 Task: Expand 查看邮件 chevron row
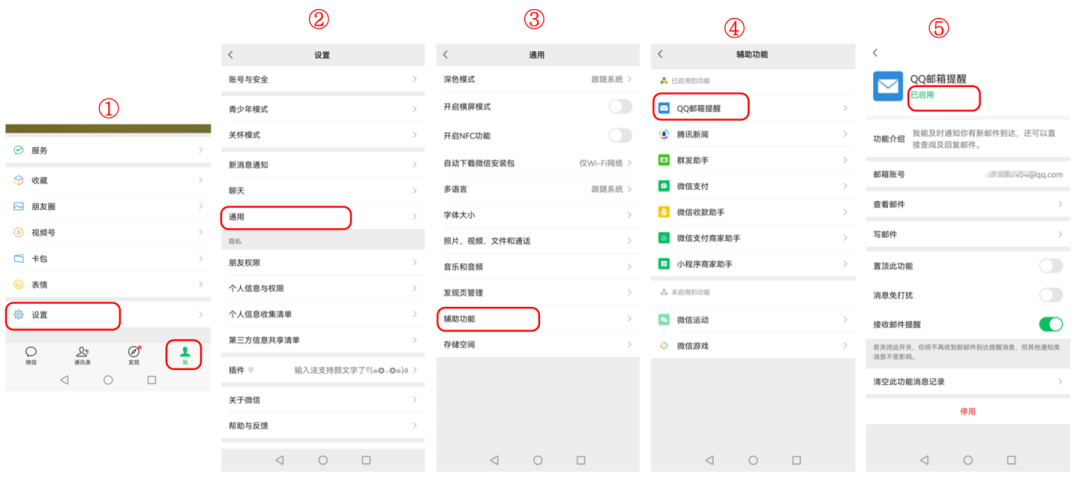(x=968, y=205)
